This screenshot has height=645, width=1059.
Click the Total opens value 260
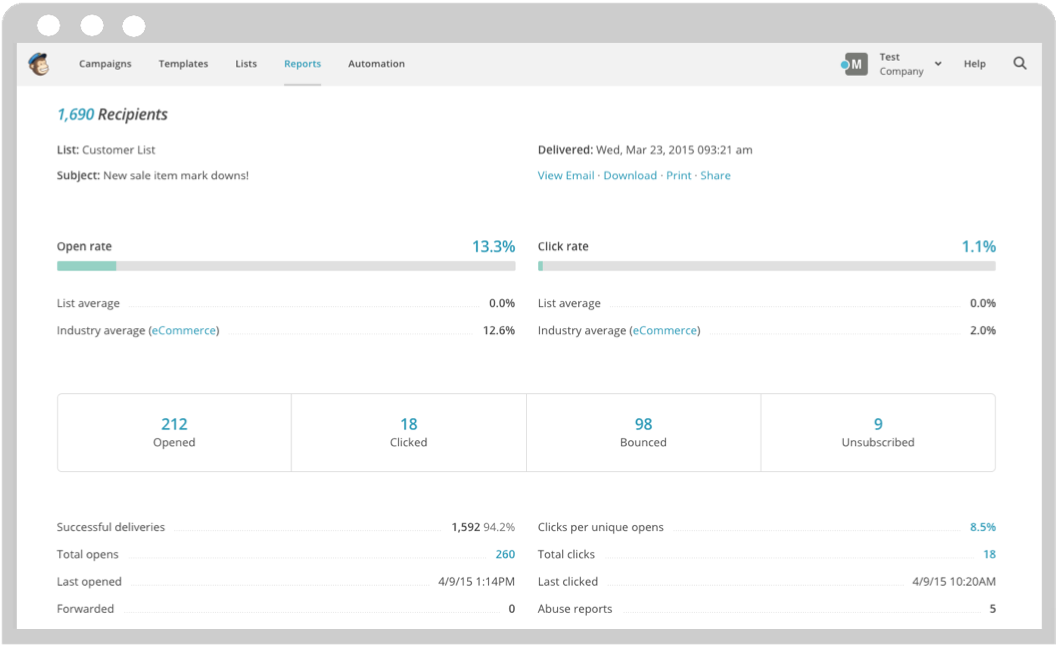[x=505, y=554]
